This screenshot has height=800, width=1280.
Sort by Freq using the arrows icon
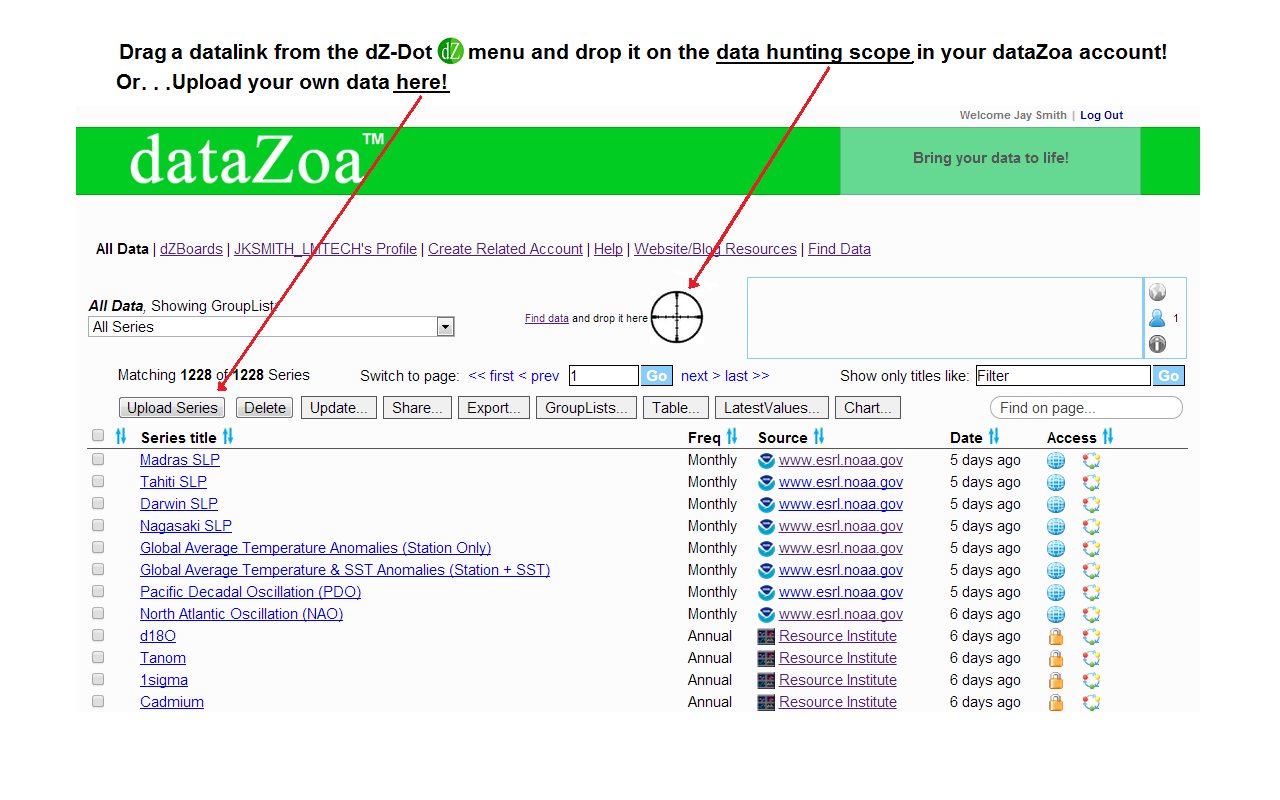732,436
